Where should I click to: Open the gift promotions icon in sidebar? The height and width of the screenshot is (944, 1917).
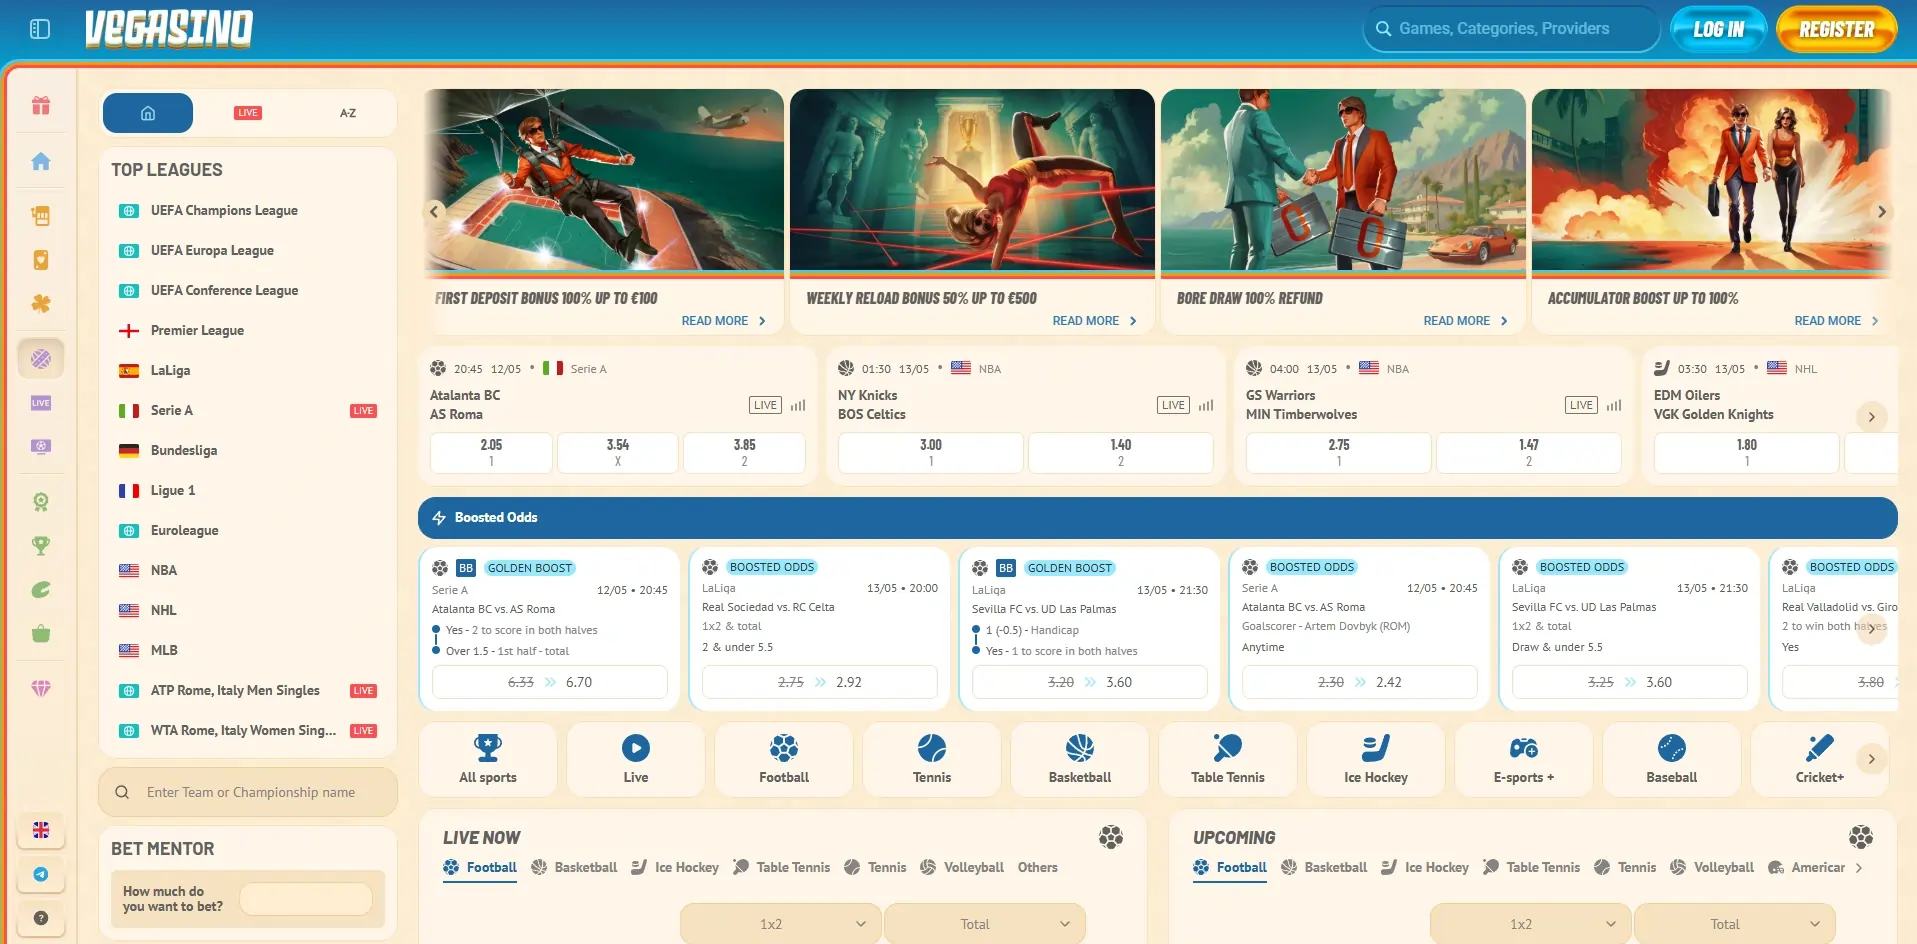click(41, 105)
